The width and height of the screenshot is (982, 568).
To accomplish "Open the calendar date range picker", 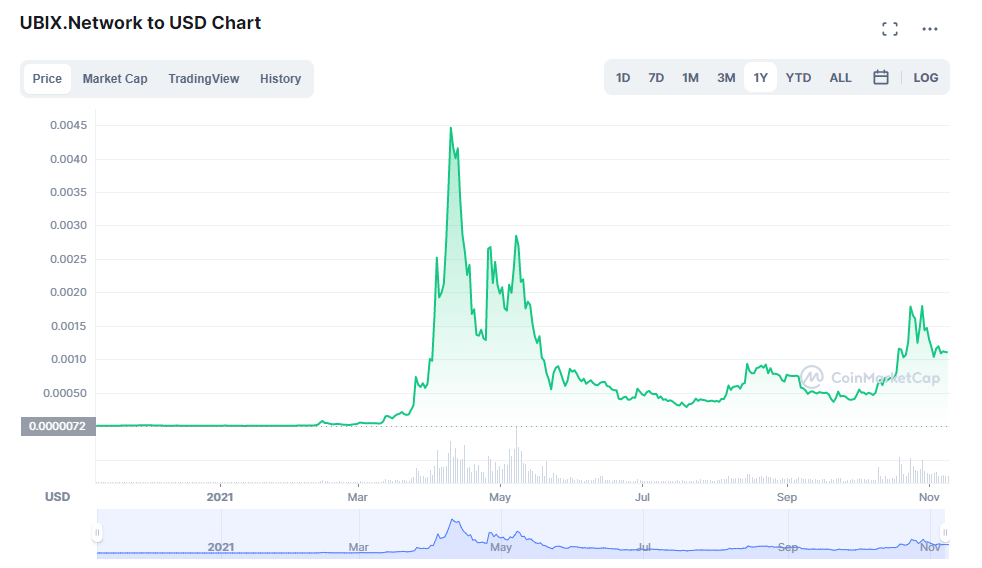I will coord(881,78).
